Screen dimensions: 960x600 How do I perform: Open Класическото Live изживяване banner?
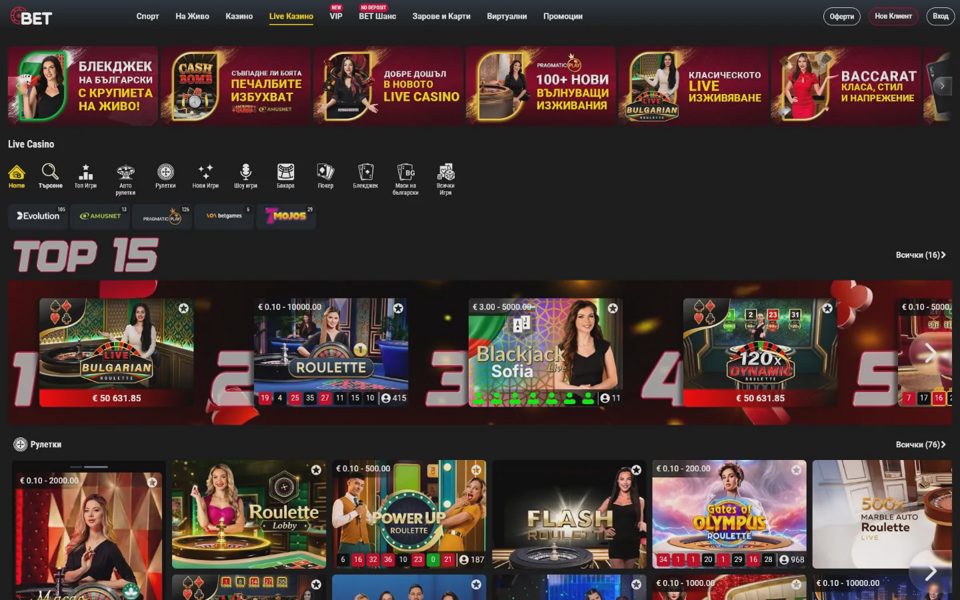coord(693,86)
